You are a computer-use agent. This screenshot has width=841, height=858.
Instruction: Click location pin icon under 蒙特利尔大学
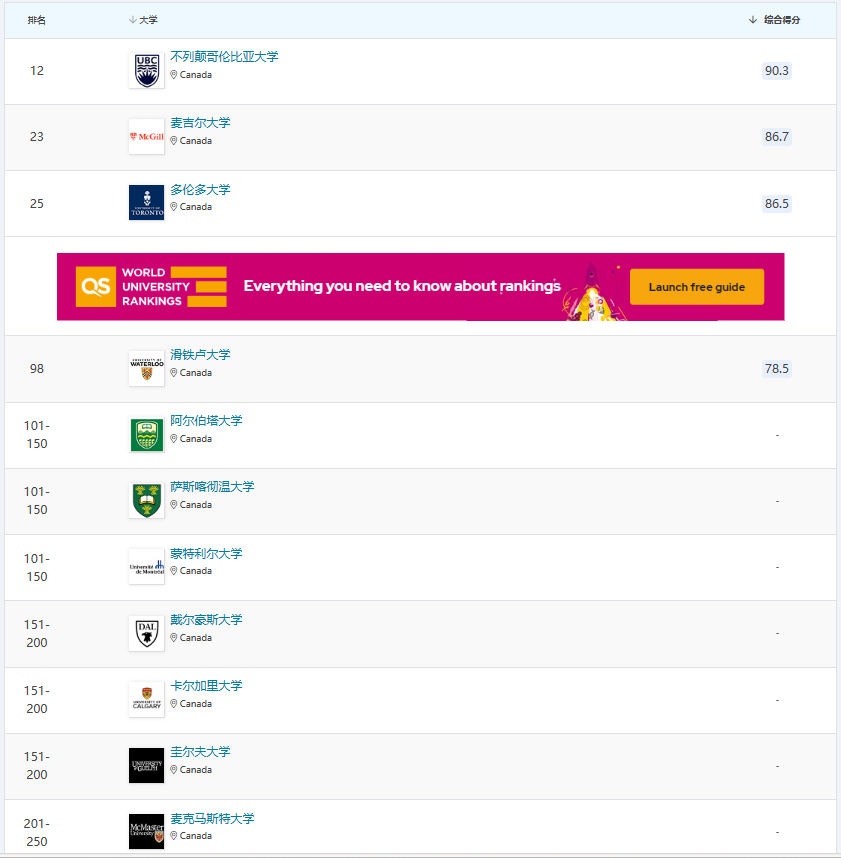(x=173, y=571)
